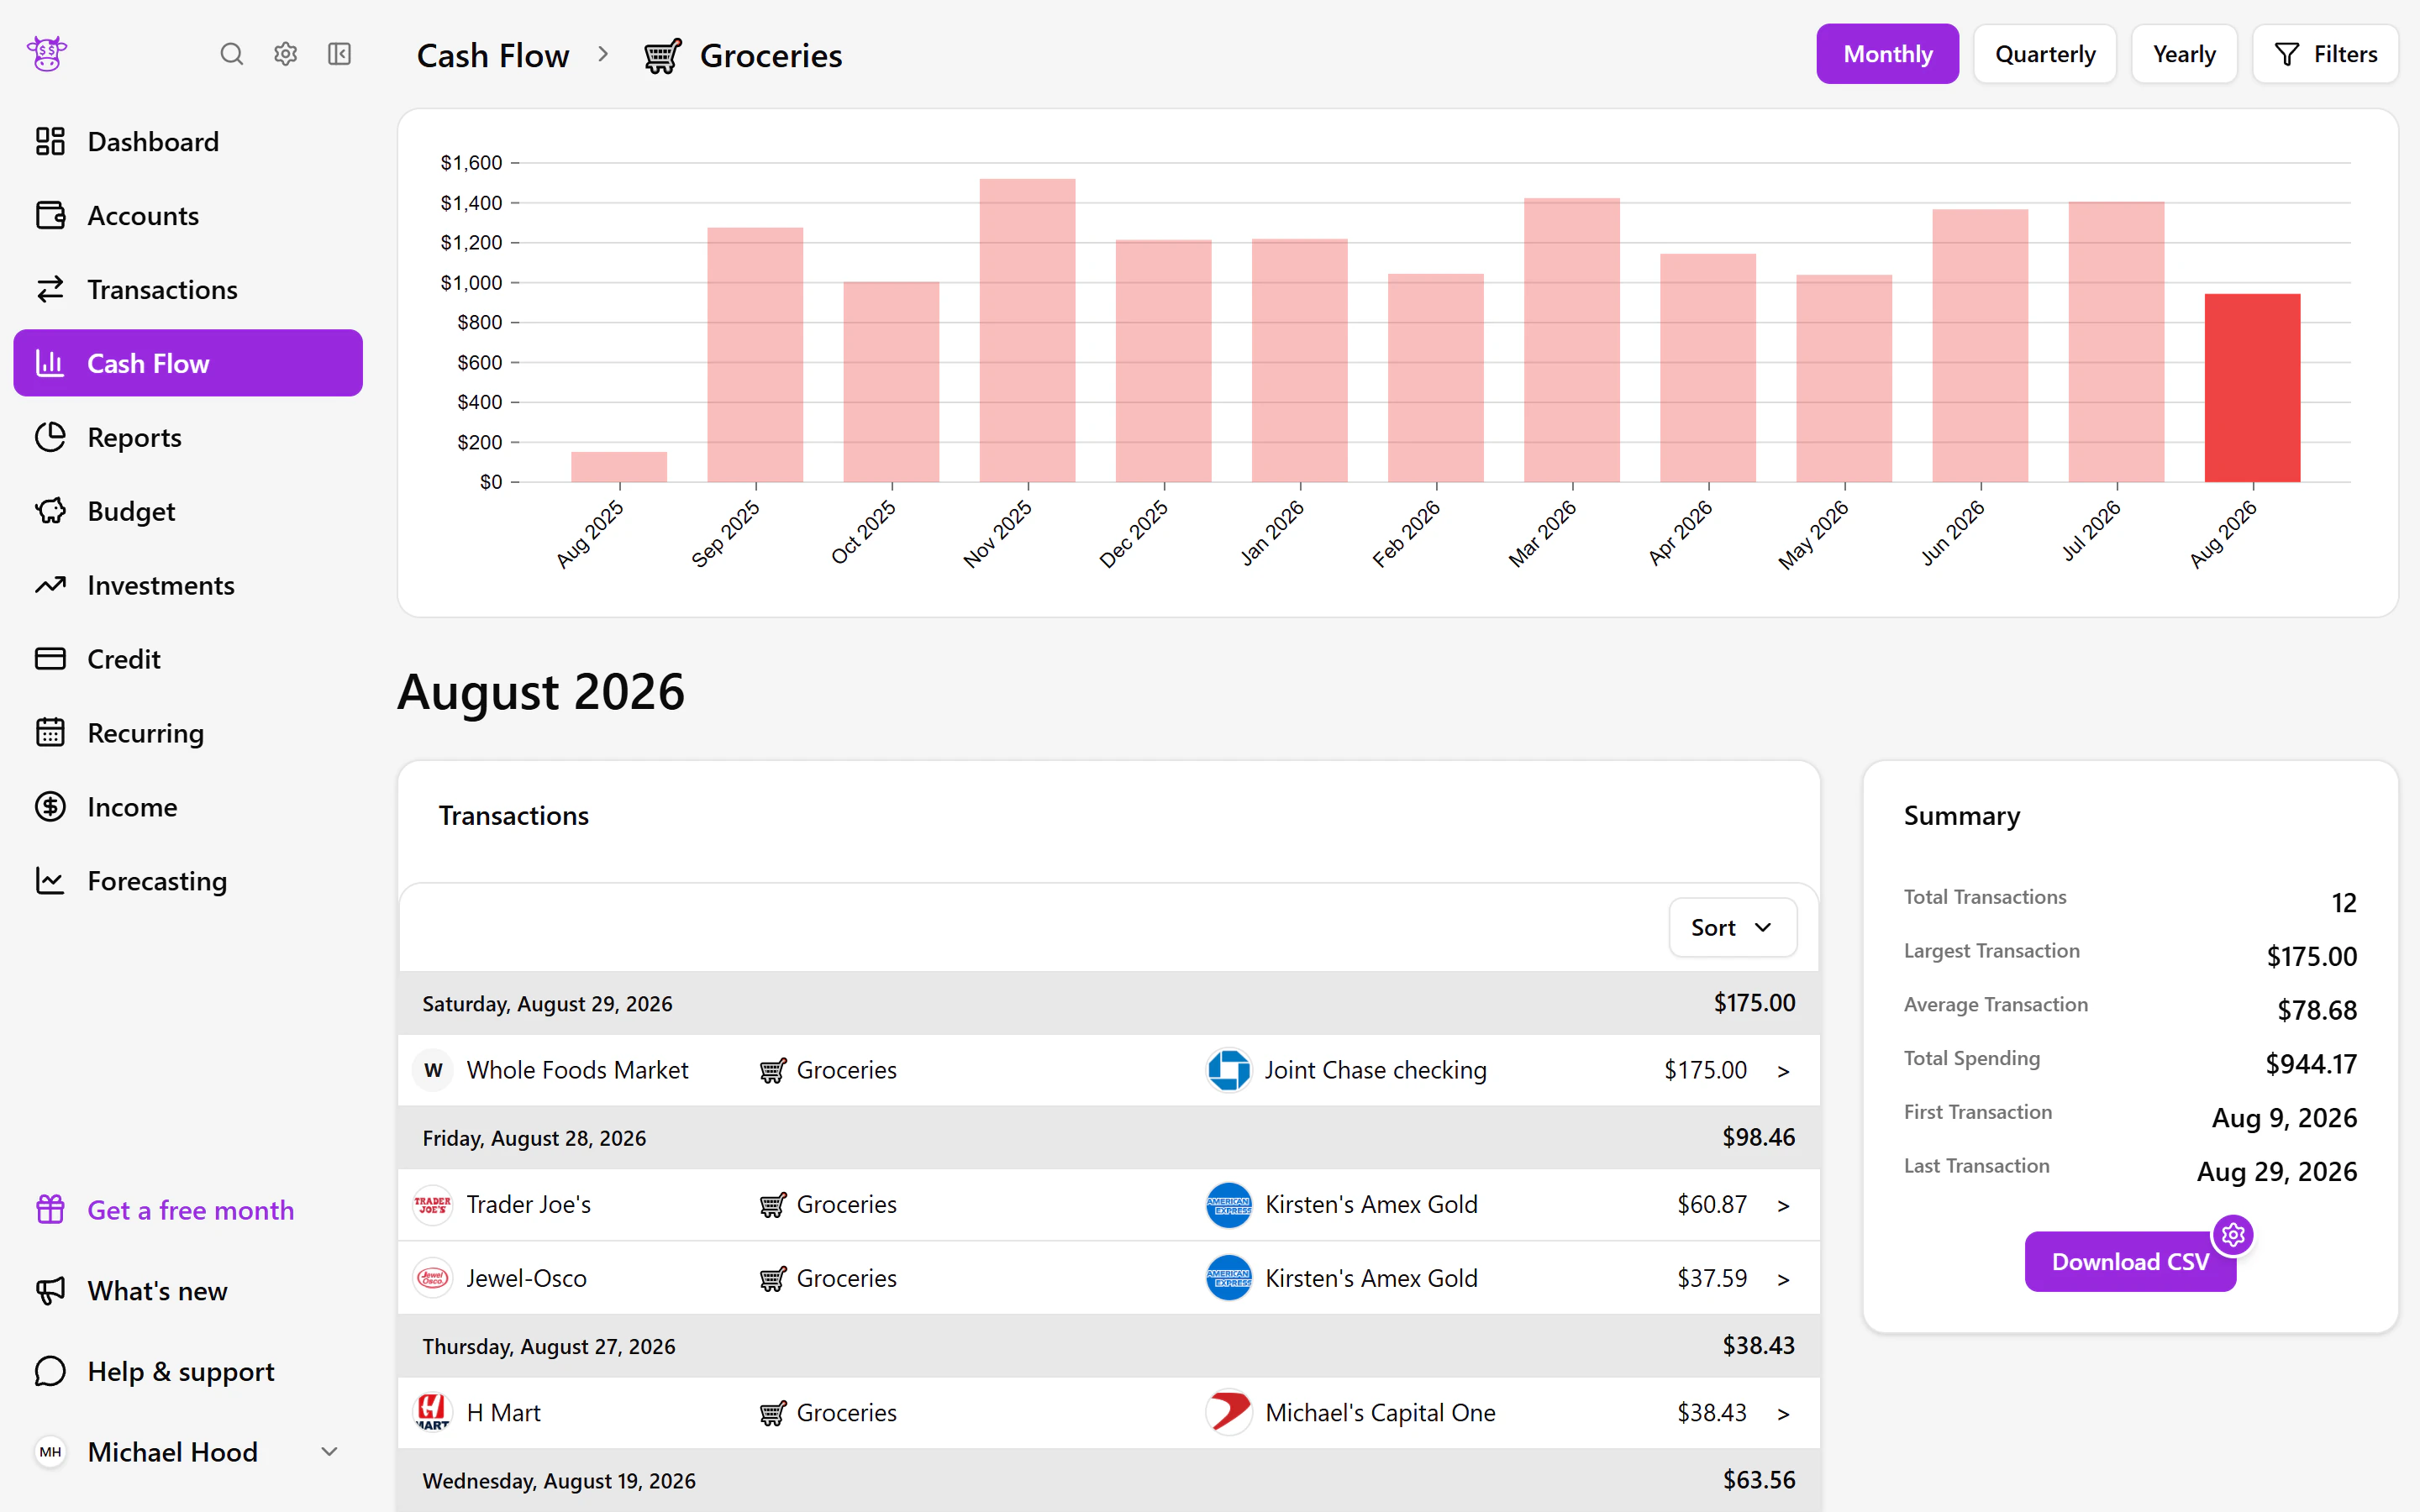Click the Recurring calendar icon
The height and width of the screenshot is (1512, 2420).
pyautogui.click(x=50, y=733)
